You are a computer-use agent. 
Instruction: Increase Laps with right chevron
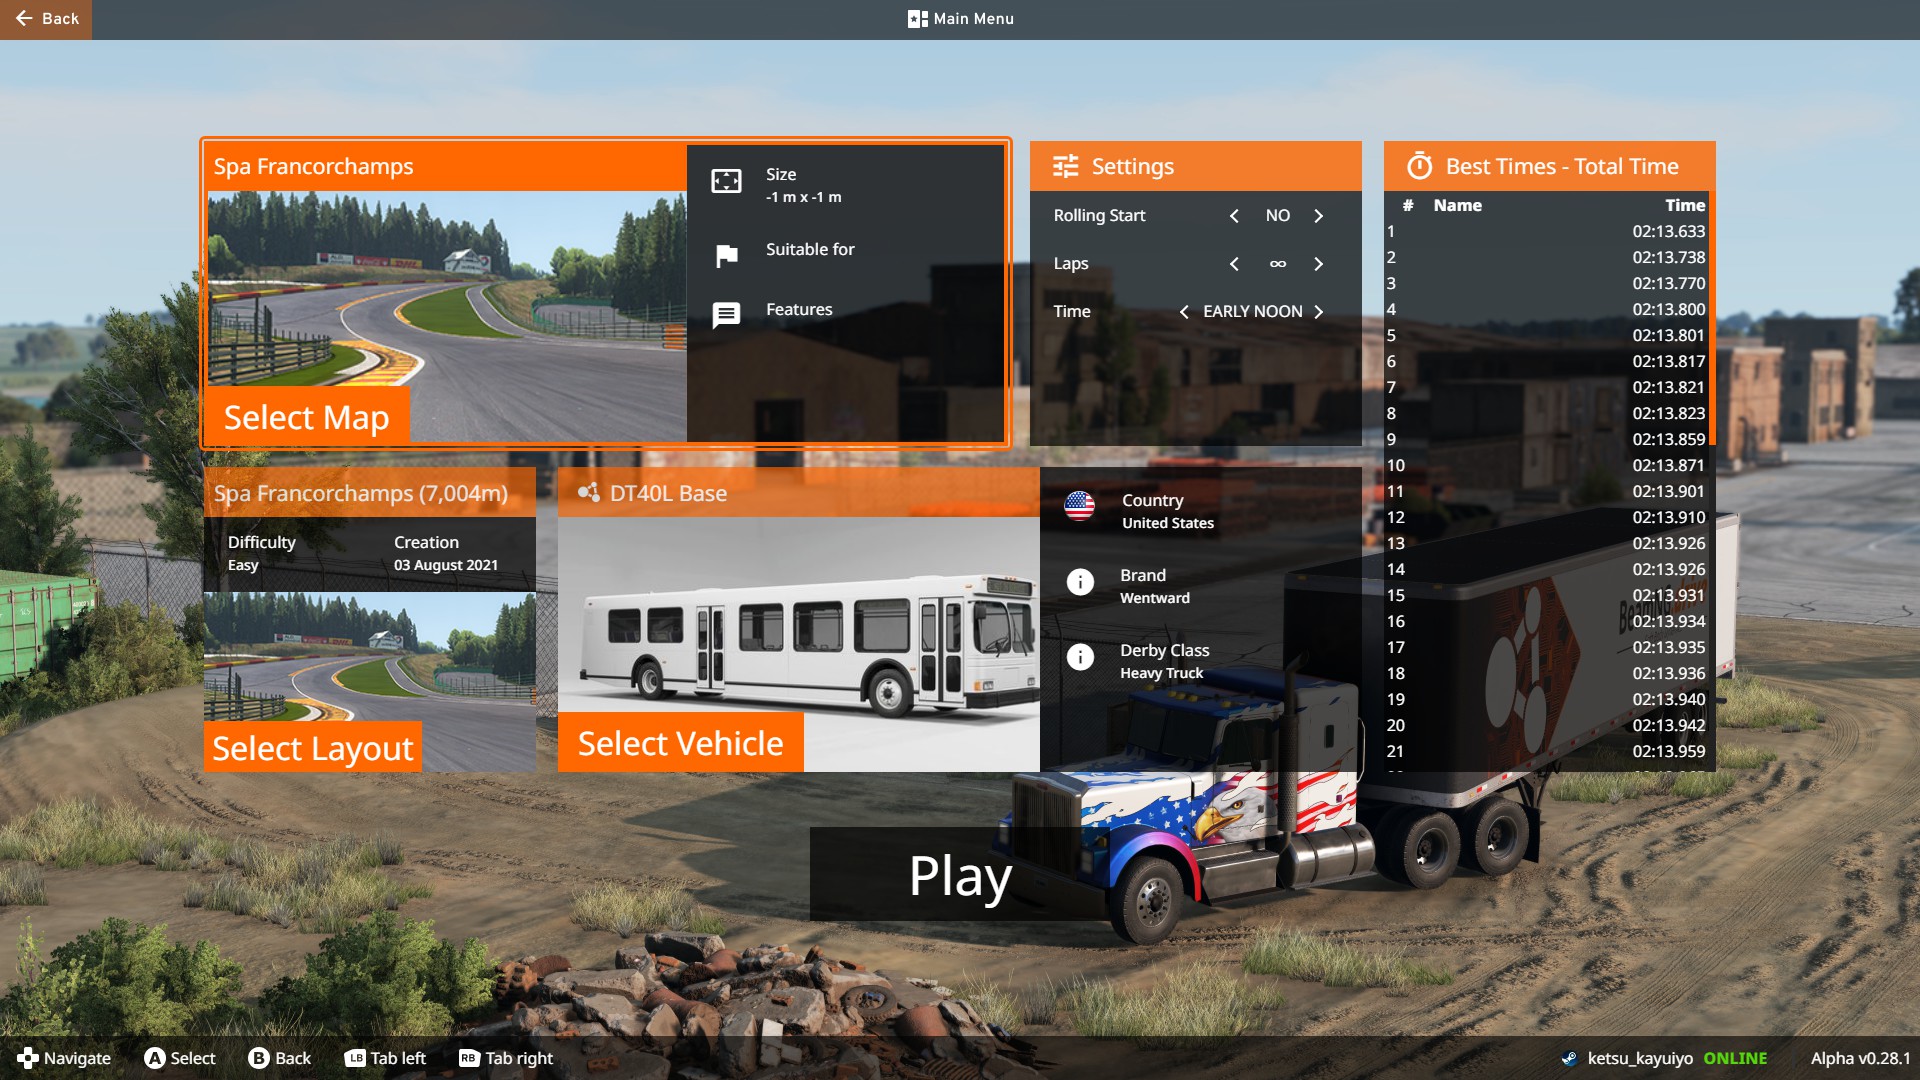coord(1318,264)
